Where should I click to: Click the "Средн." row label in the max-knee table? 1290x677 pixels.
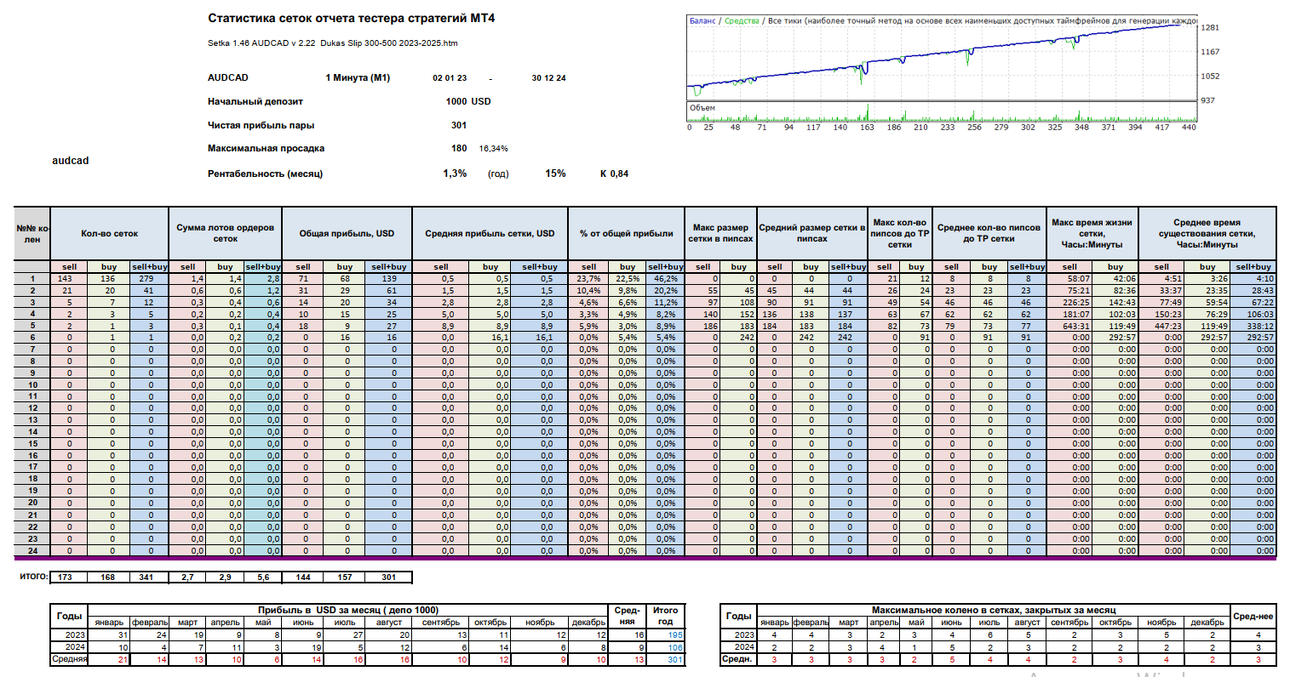tap(738, 659)
